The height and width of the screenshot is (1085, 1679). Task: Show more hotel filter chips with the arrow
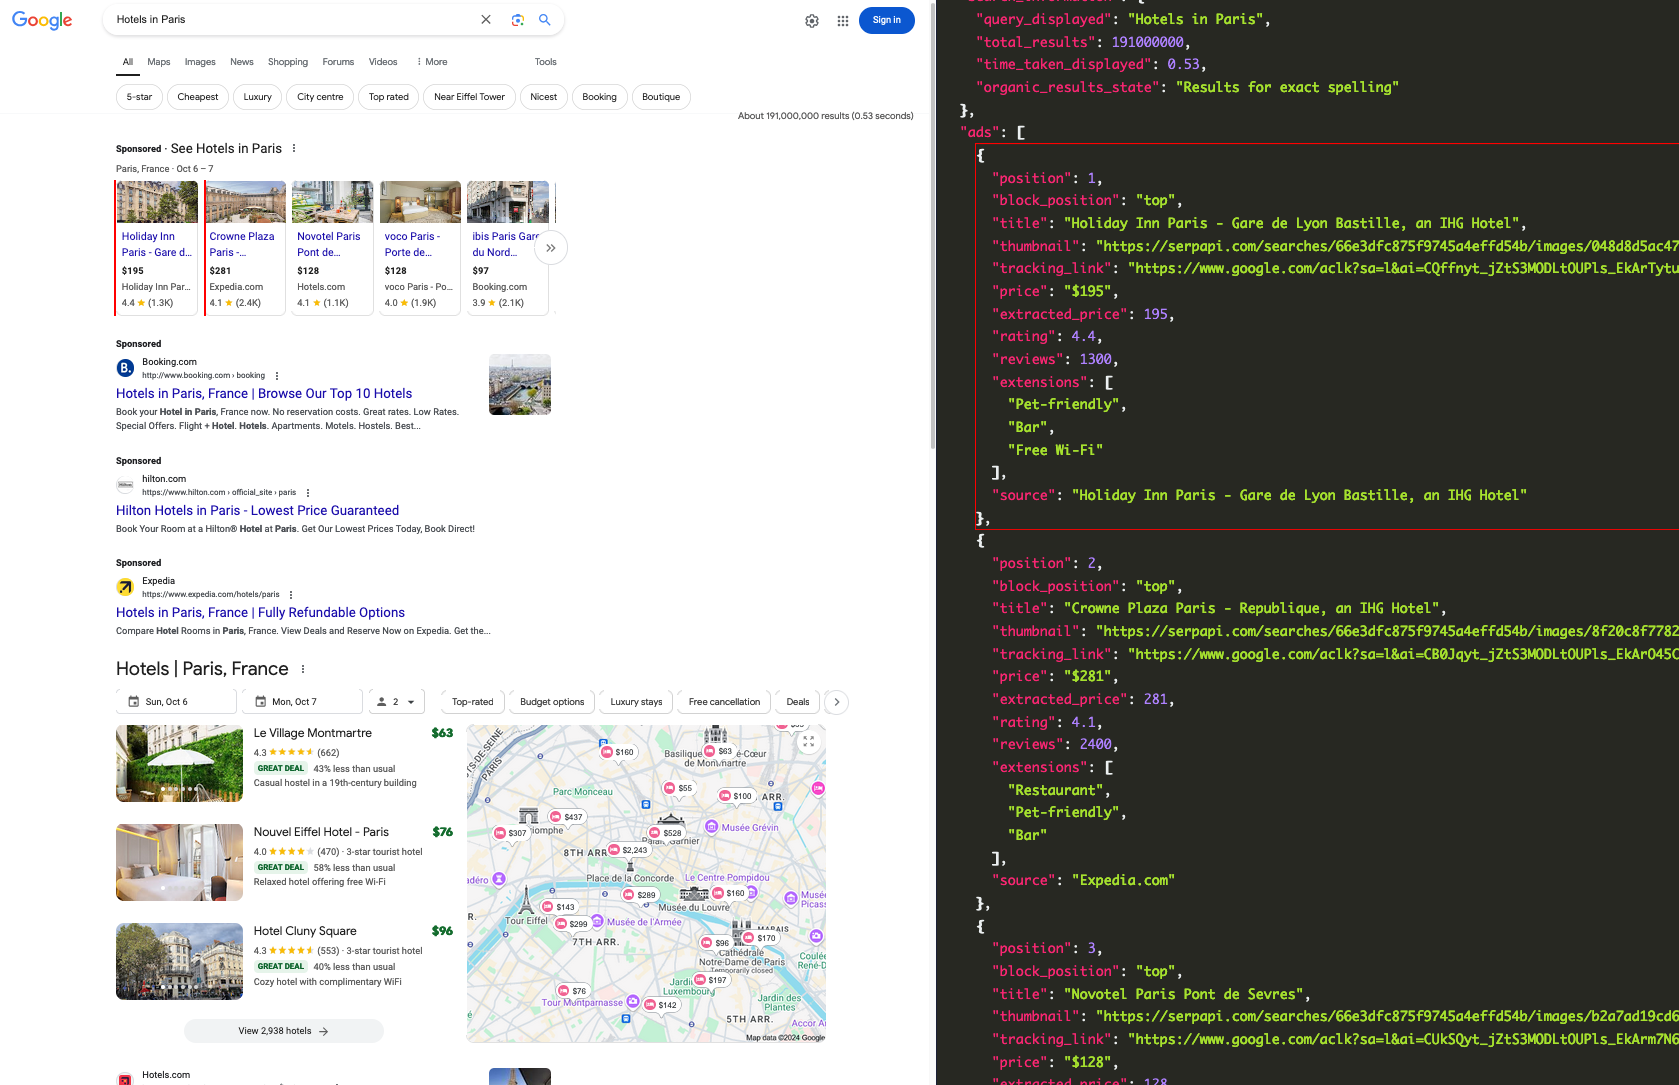[x=837, y=702]
